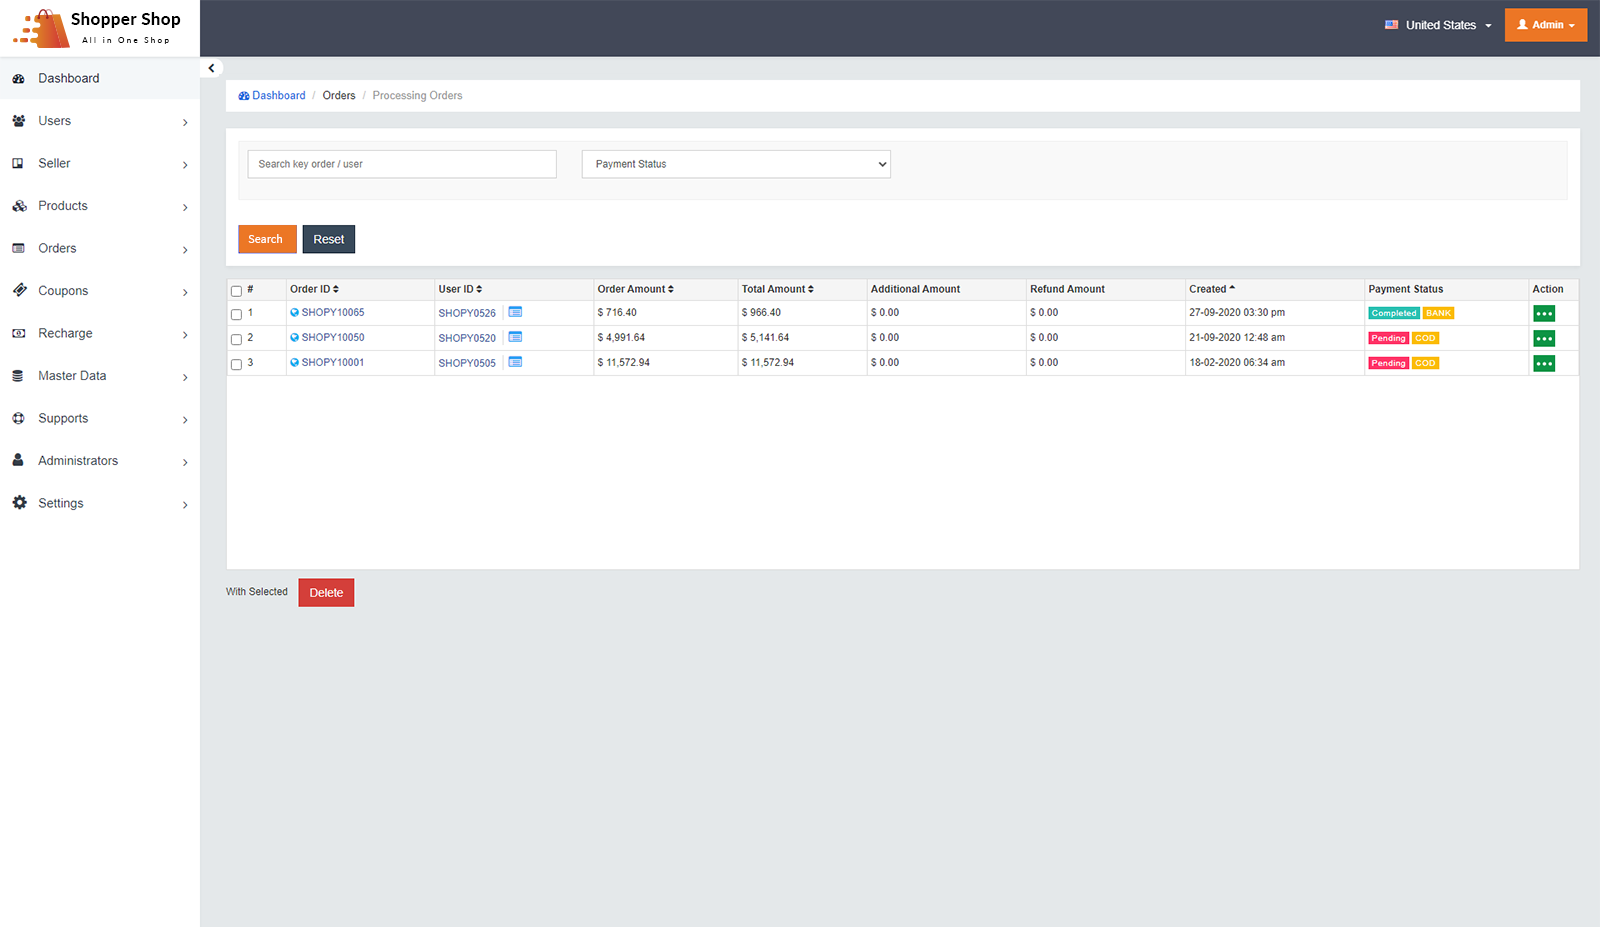
Task: Open Supports menu item
Action: click(x=100, y=418)
